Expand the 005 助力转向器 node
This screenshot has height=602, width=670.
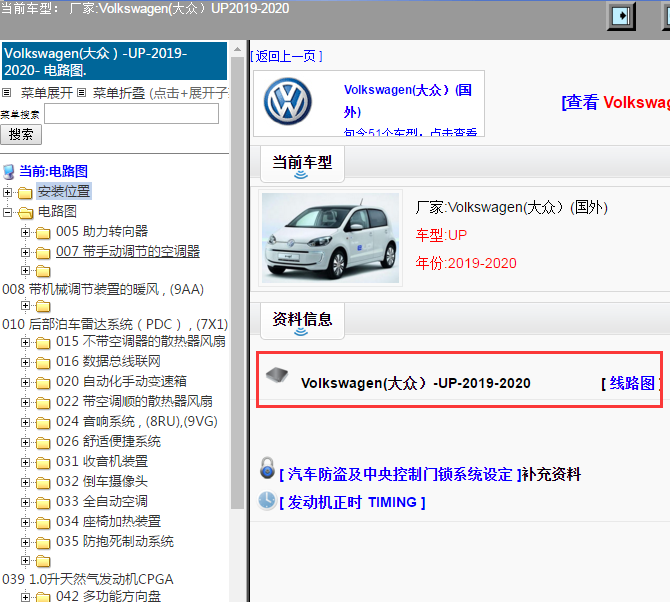point(26,232)
